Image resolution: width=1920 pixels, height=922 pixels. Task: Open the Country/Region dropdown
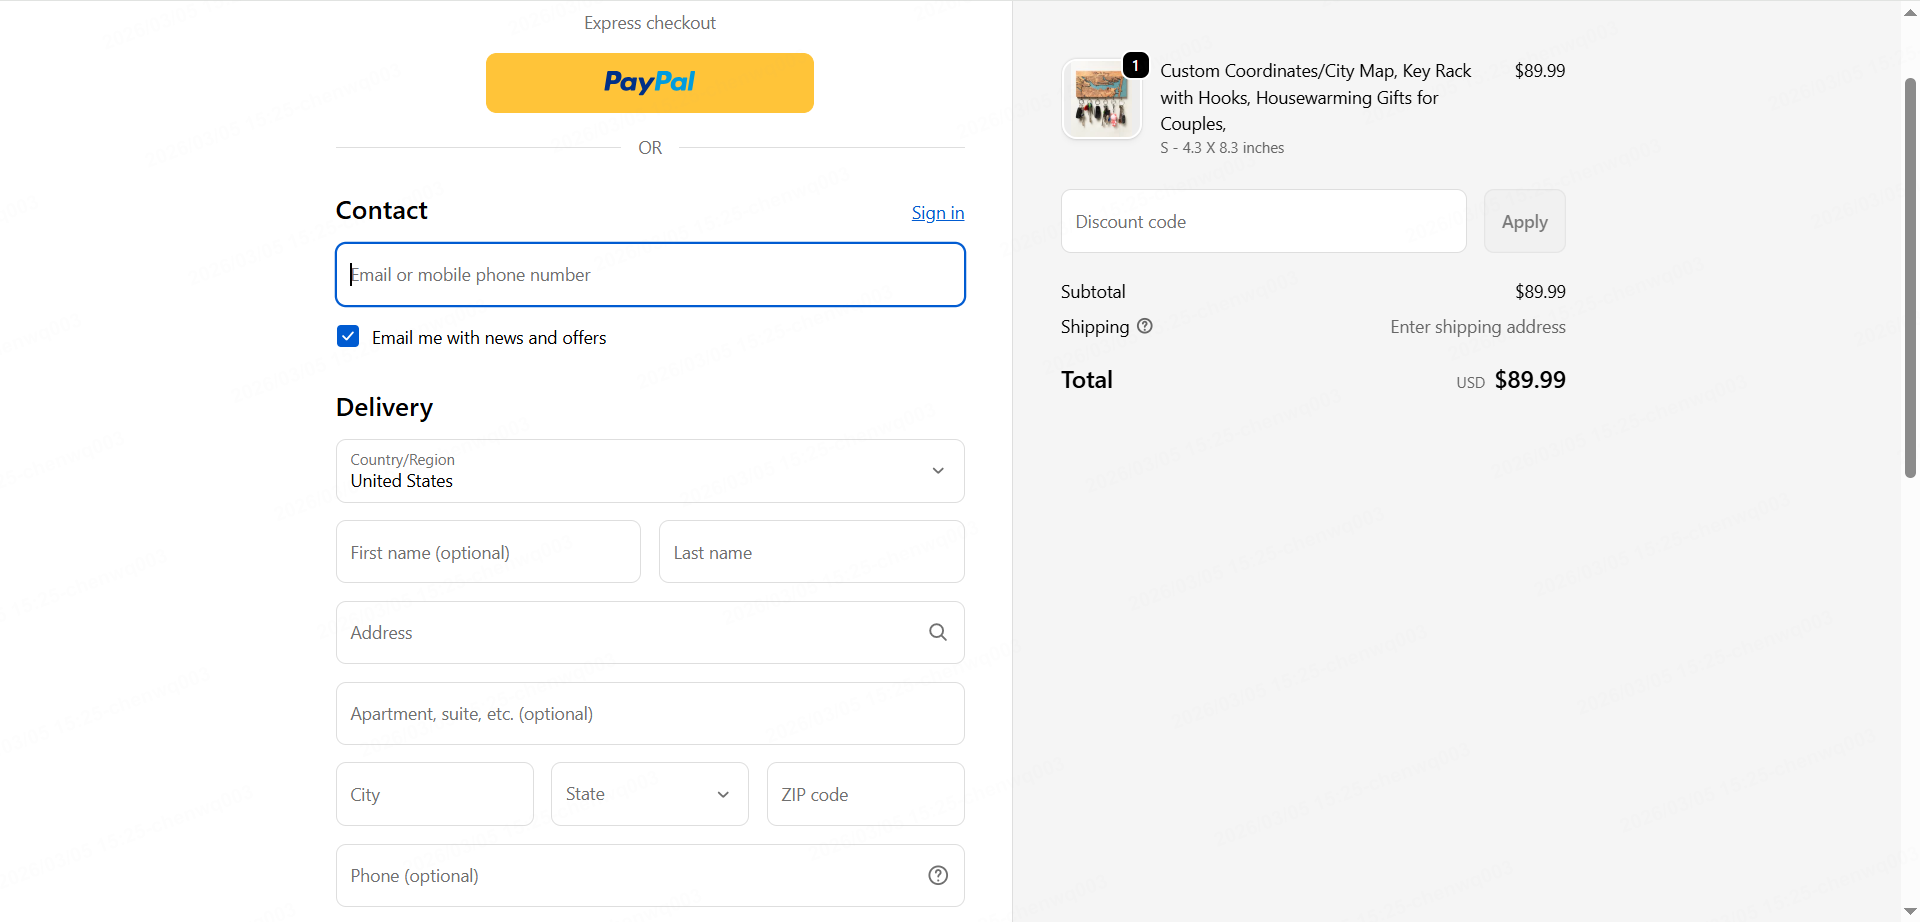pos(650,471)
